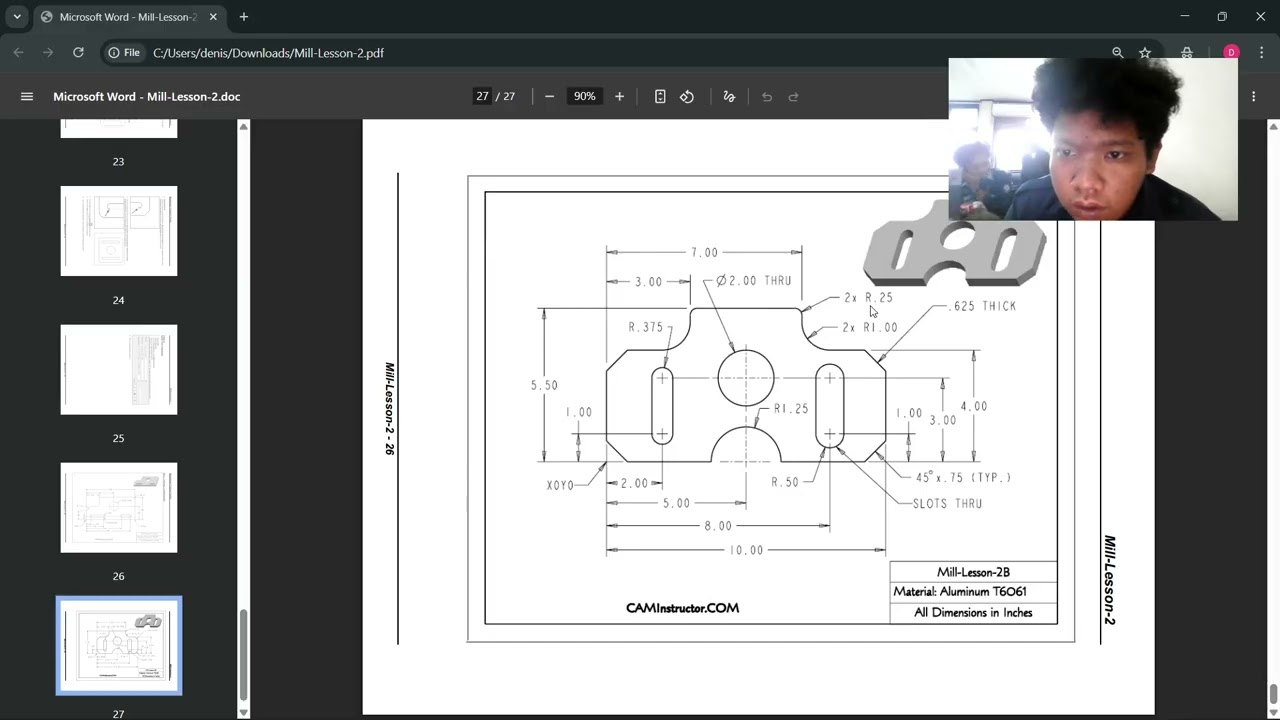Open the Chrome profile avatar
Screen dimensions: 1280x720
[1231, 52]
